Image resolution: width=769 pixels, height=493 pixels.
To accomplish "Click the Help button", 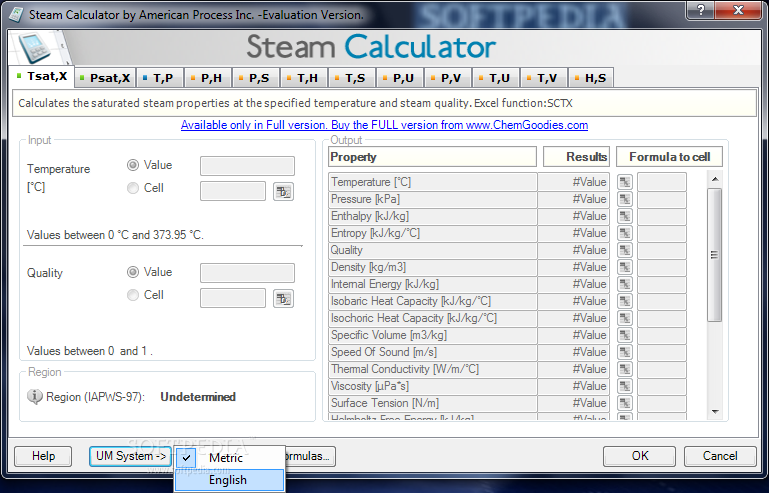I will click(43, 456).
